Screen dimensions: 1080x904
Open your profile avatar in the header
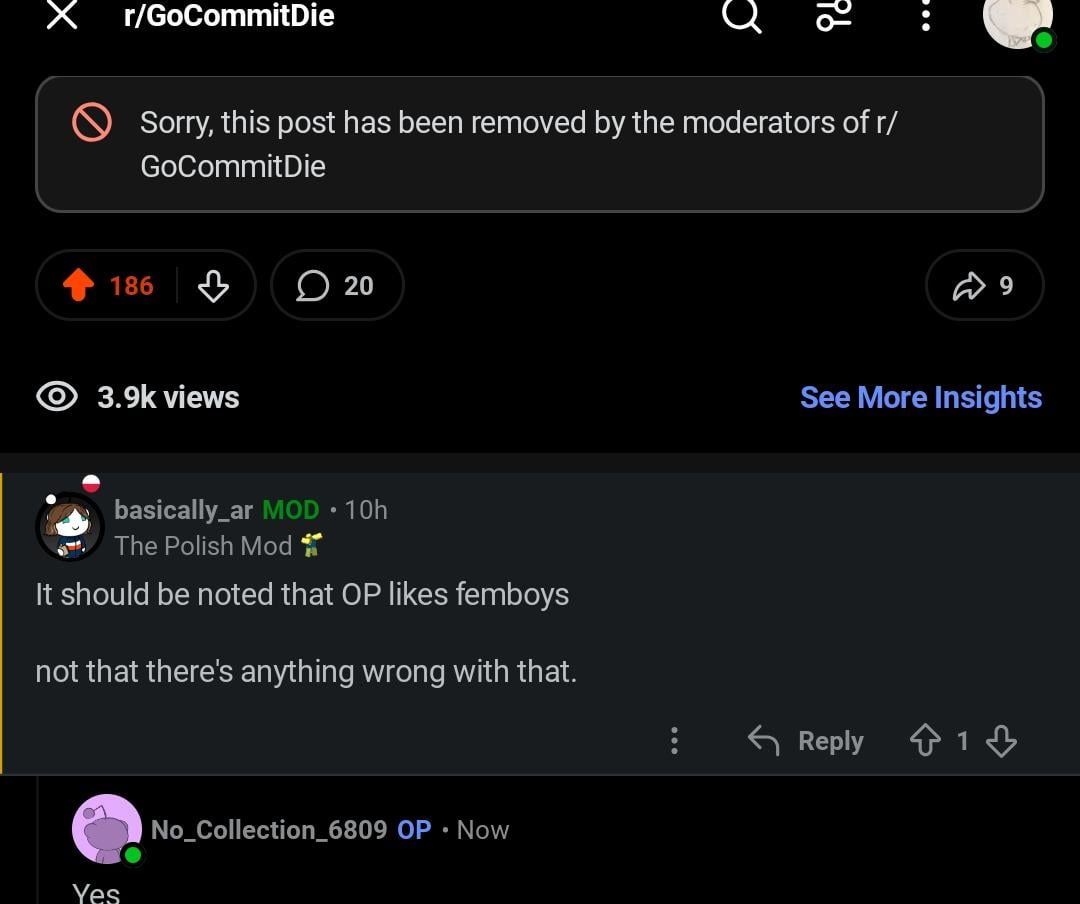click(1017, 18)
